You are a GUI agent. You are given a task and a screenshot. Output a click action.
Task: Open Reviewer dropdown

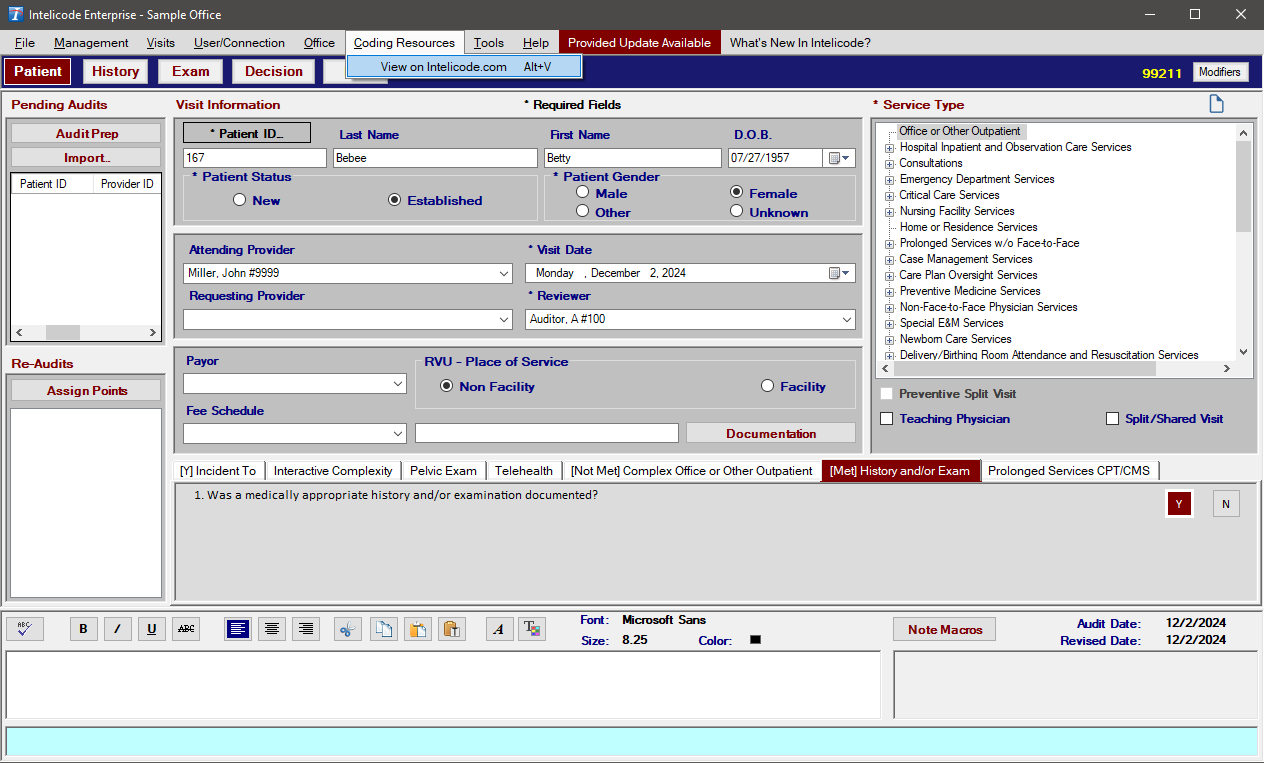click(x=847, y=320)
